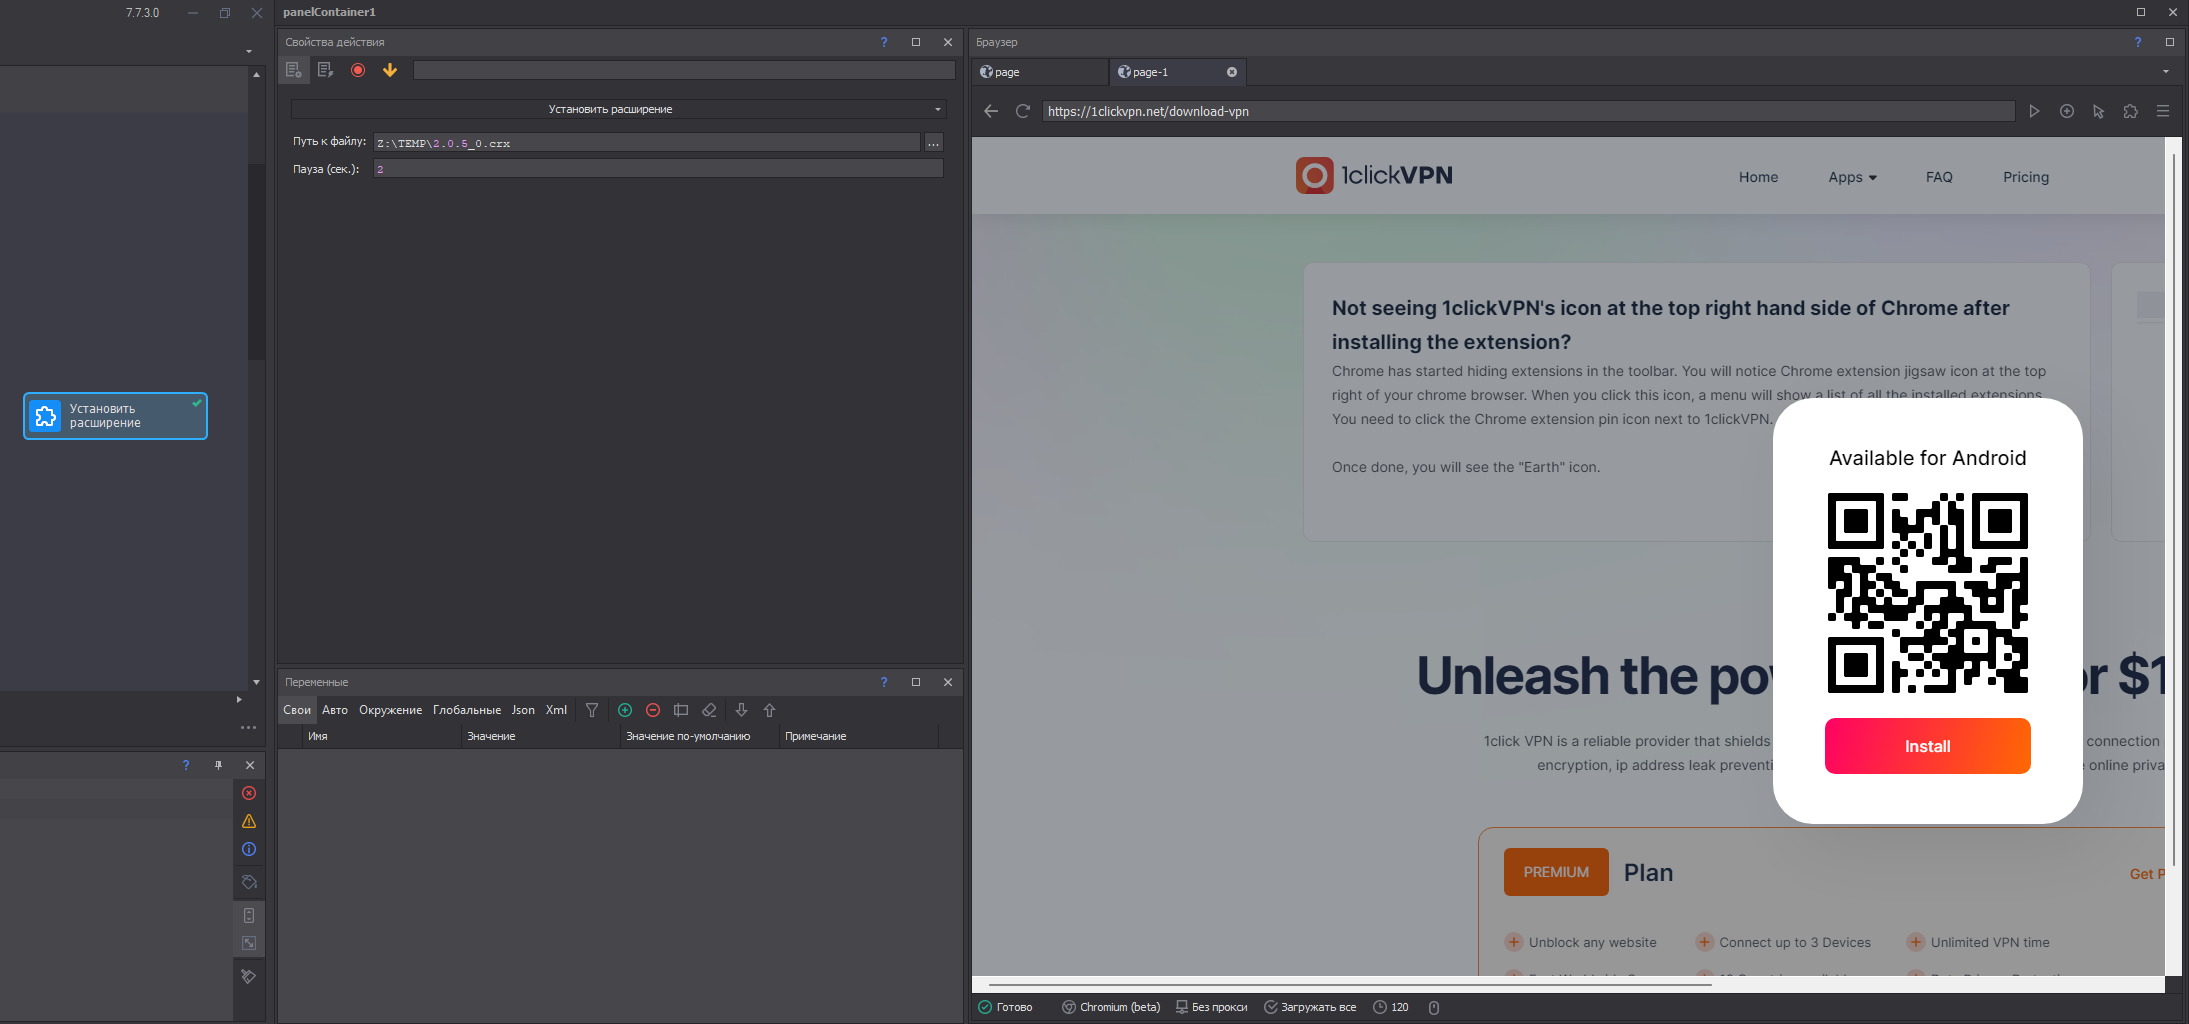Click the play navigate icon next to address bar
The image size is (2189, 1024).
(x=2034, y=111)
